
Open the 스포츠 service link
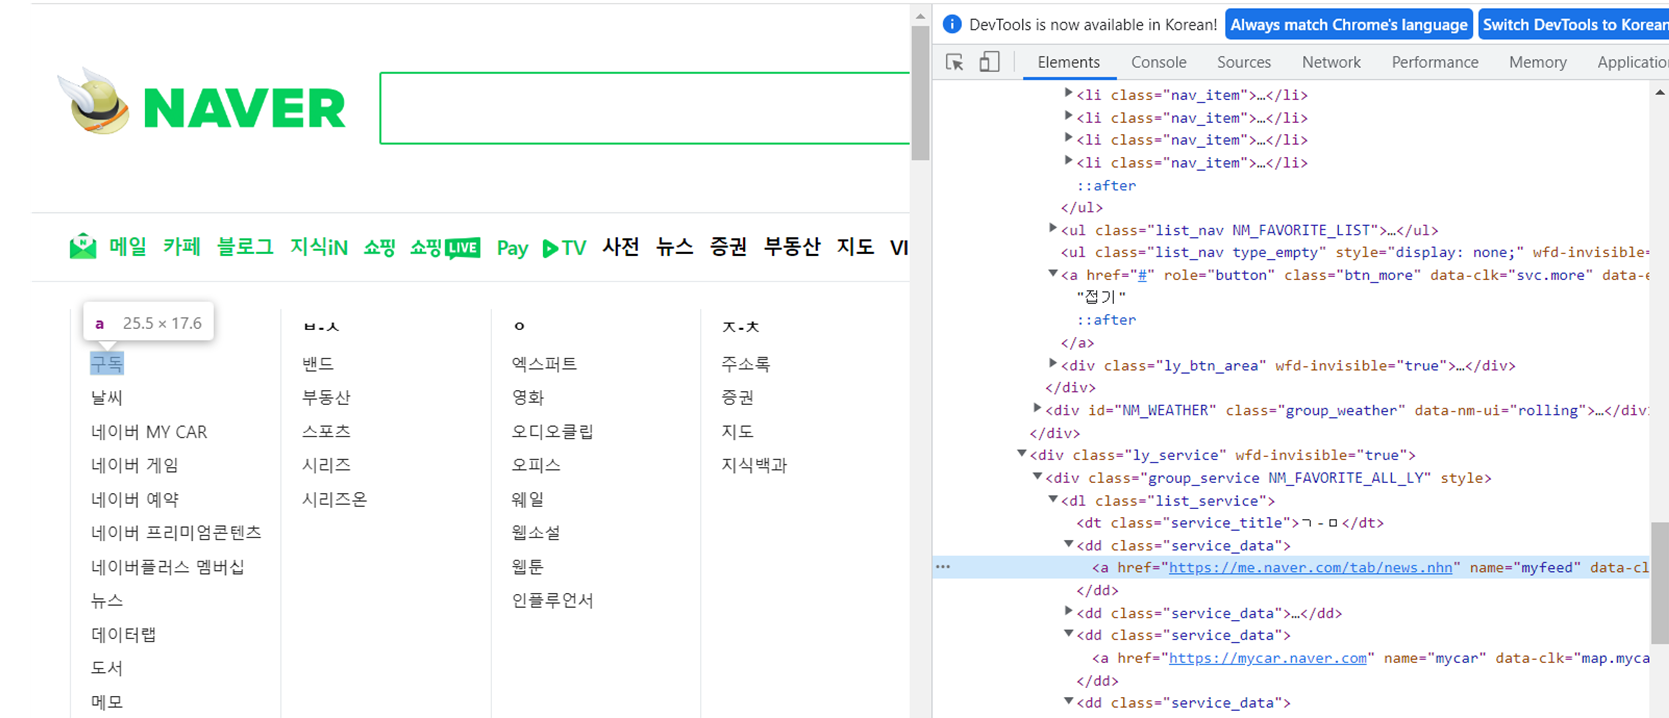tap(326, 432)
